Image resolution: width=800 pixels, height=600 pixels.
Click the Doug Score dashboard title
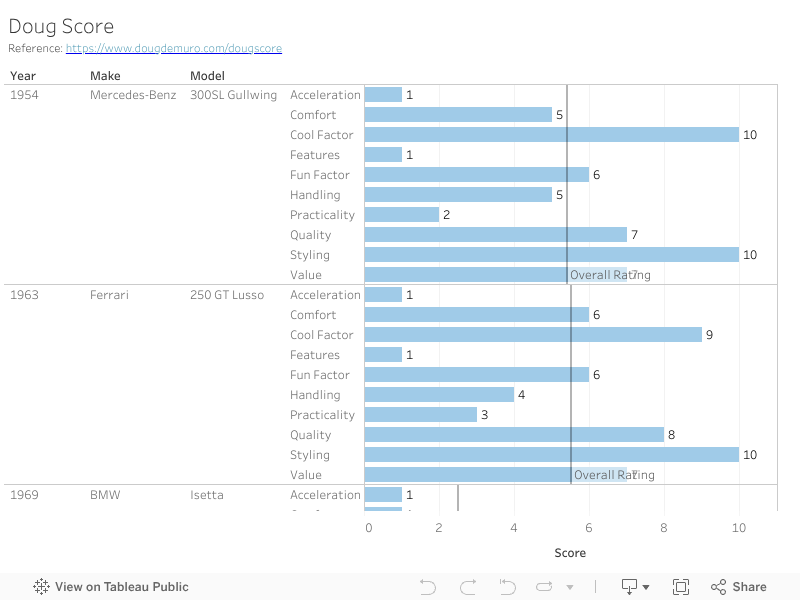coord(61,26)
